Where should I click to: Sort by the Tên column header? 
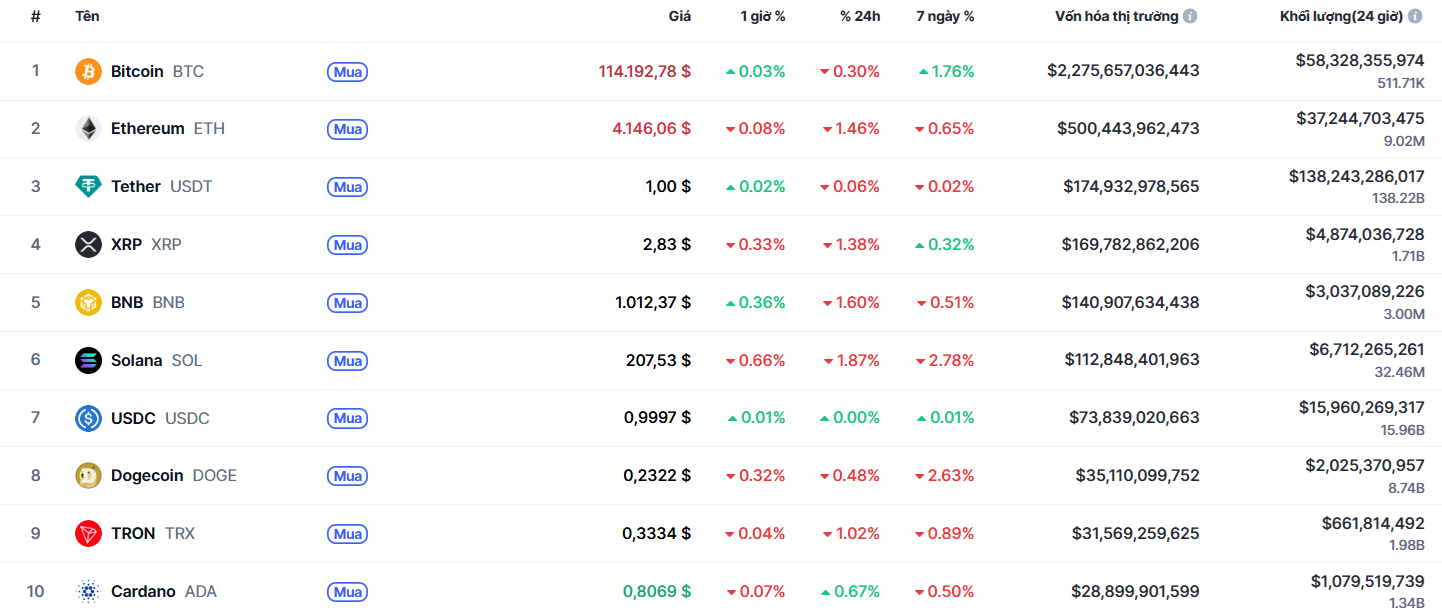coord(87,16)
